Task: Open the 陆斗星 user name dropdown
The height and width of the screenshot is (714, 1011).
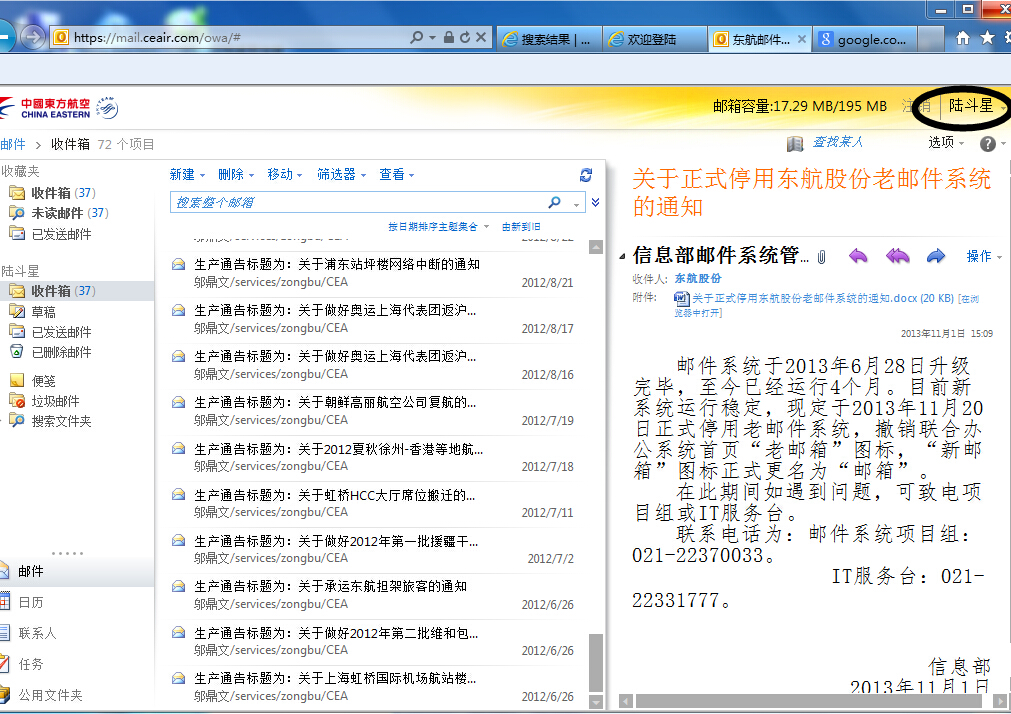Action: (976, 106)
